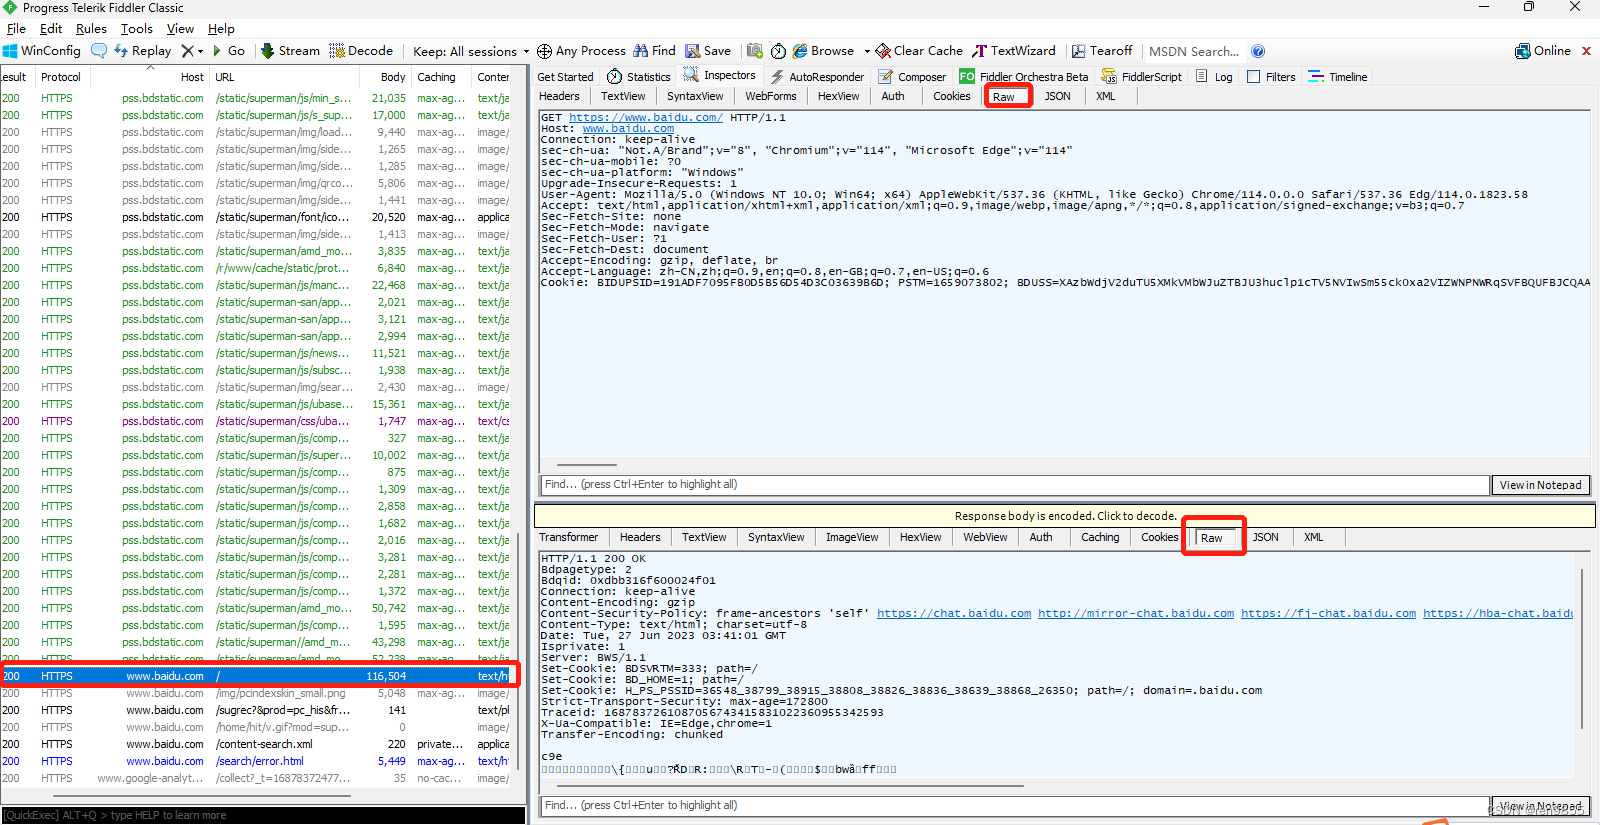Image resolution: width=1600 pixels, height=825 pixels.
Task: Close the toolbar with red X
Action: click(x=1586, y=51)
